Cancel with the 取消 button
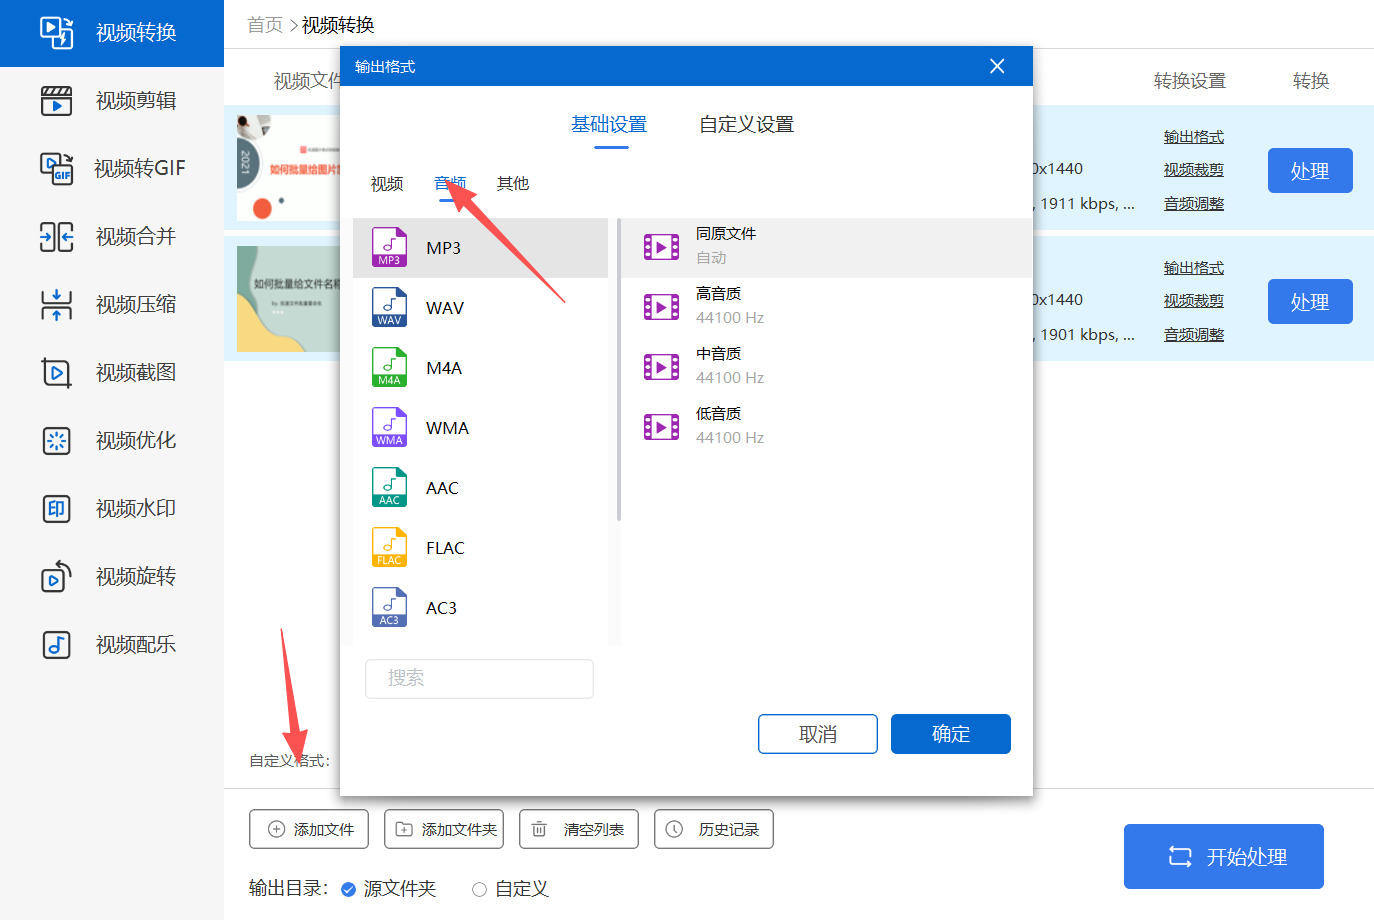 pos(818,734)
